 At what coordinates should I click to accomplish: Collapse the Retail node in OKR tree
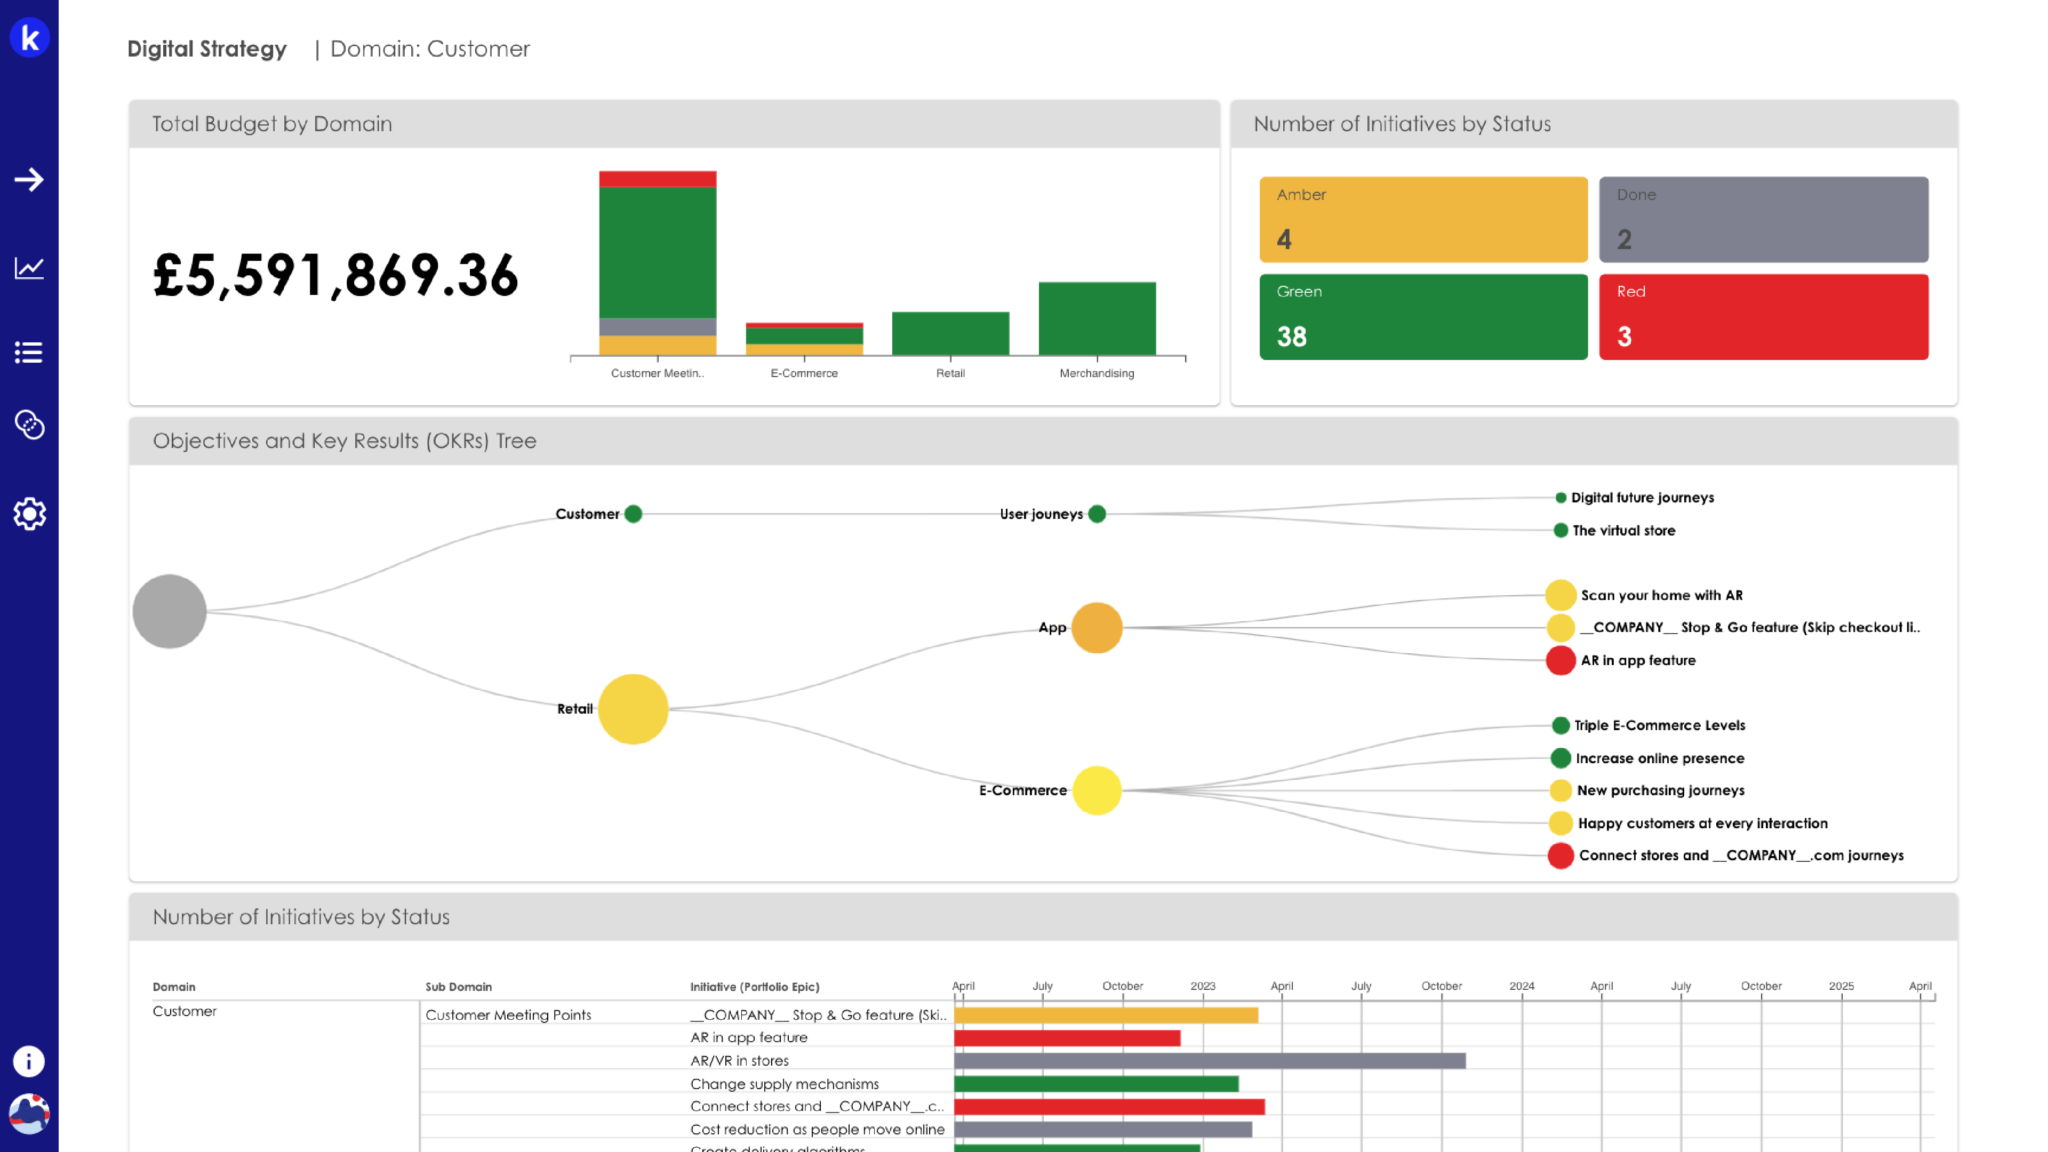(x=633, y=709)
